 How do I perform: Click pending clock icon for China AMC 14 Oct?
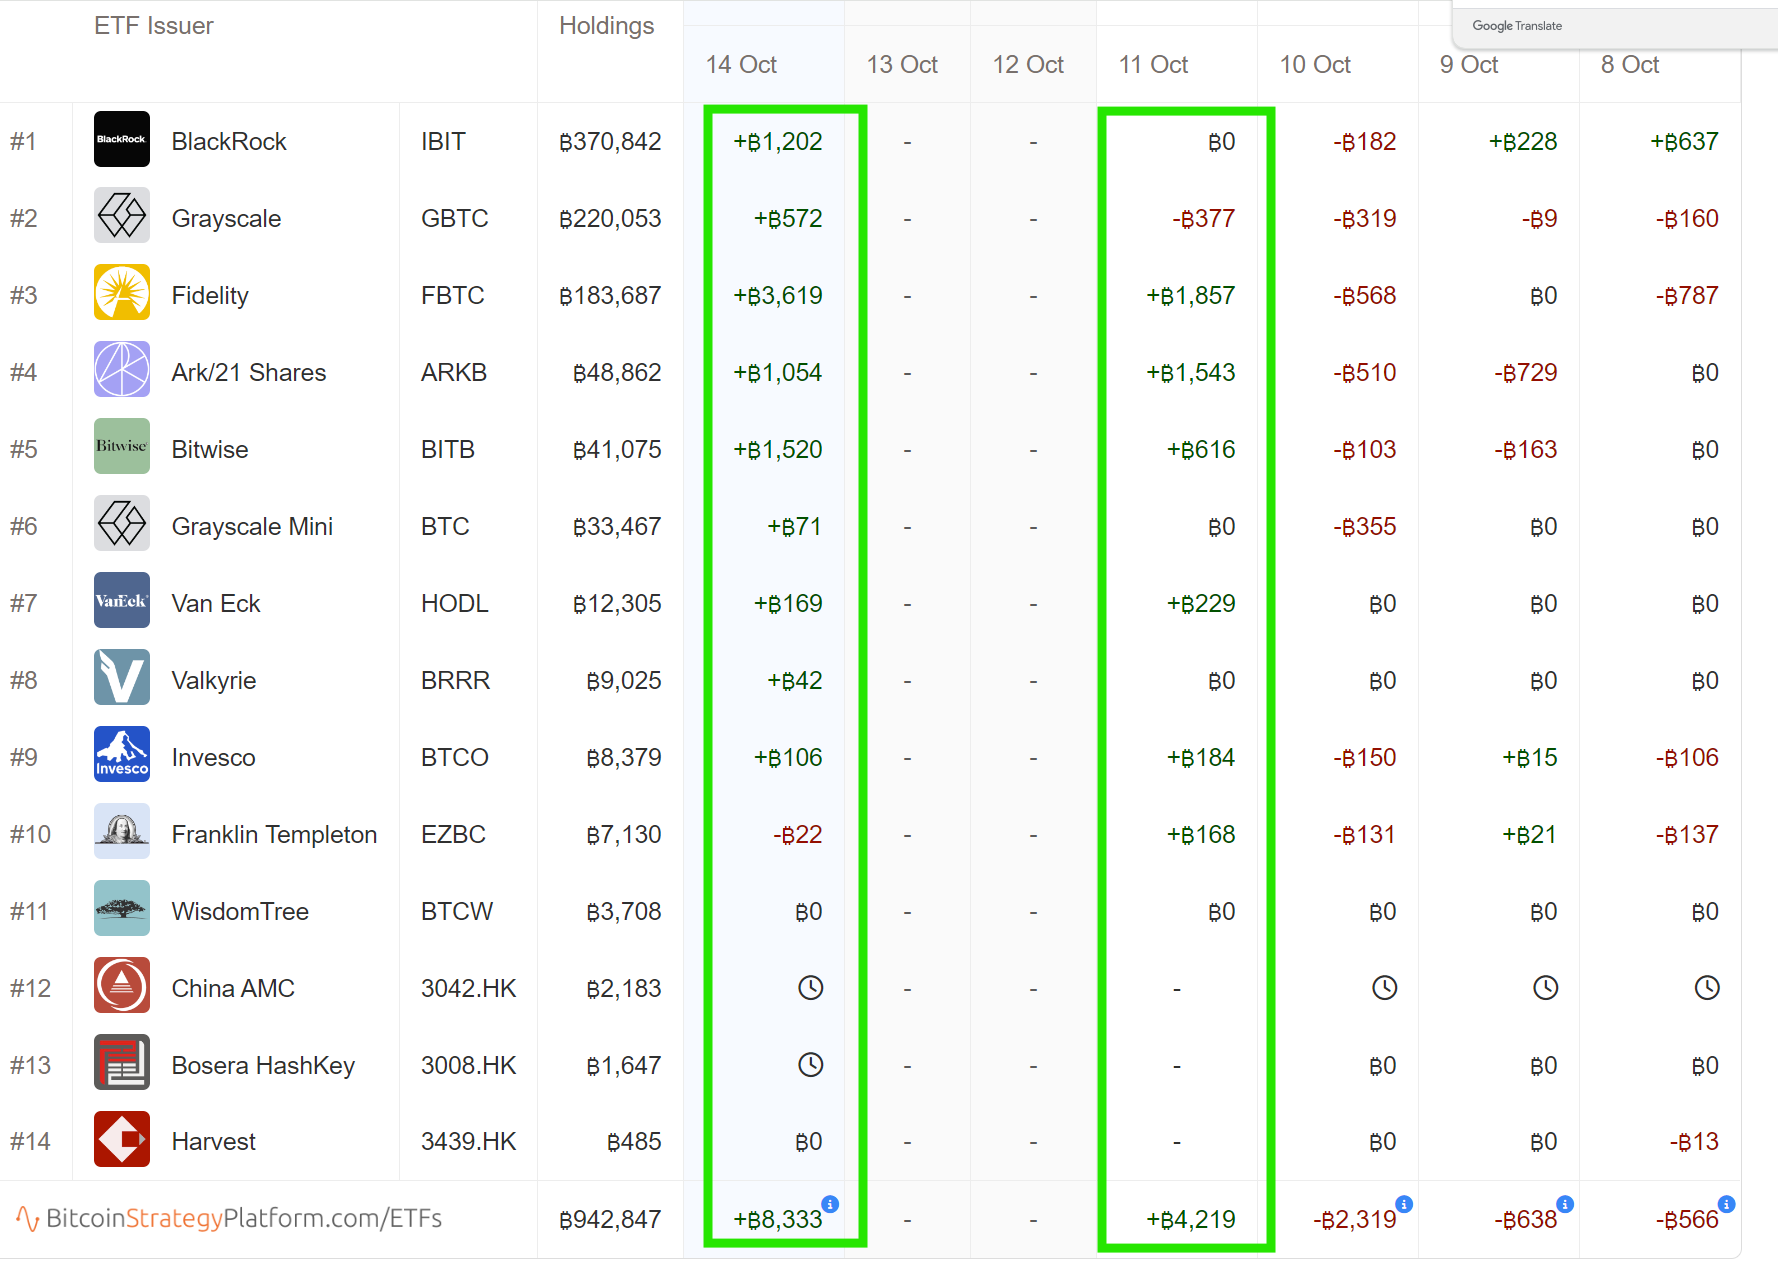pyautogui.click(x=810, y=988)
